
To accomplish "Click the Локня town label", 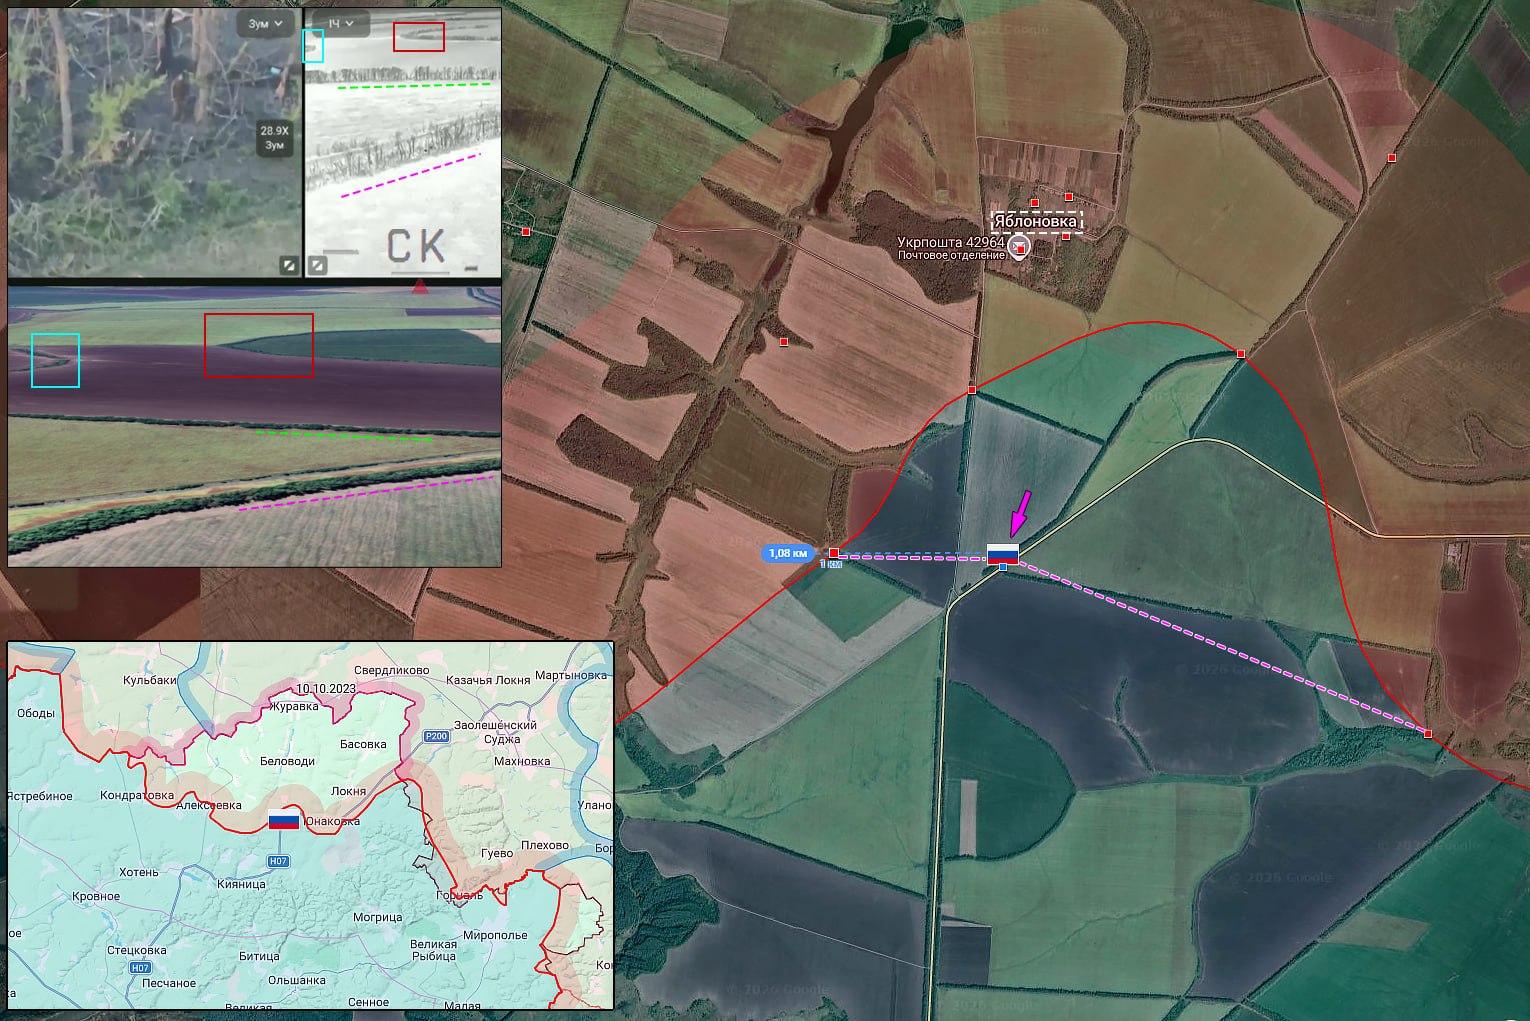I will click(349, 791).
